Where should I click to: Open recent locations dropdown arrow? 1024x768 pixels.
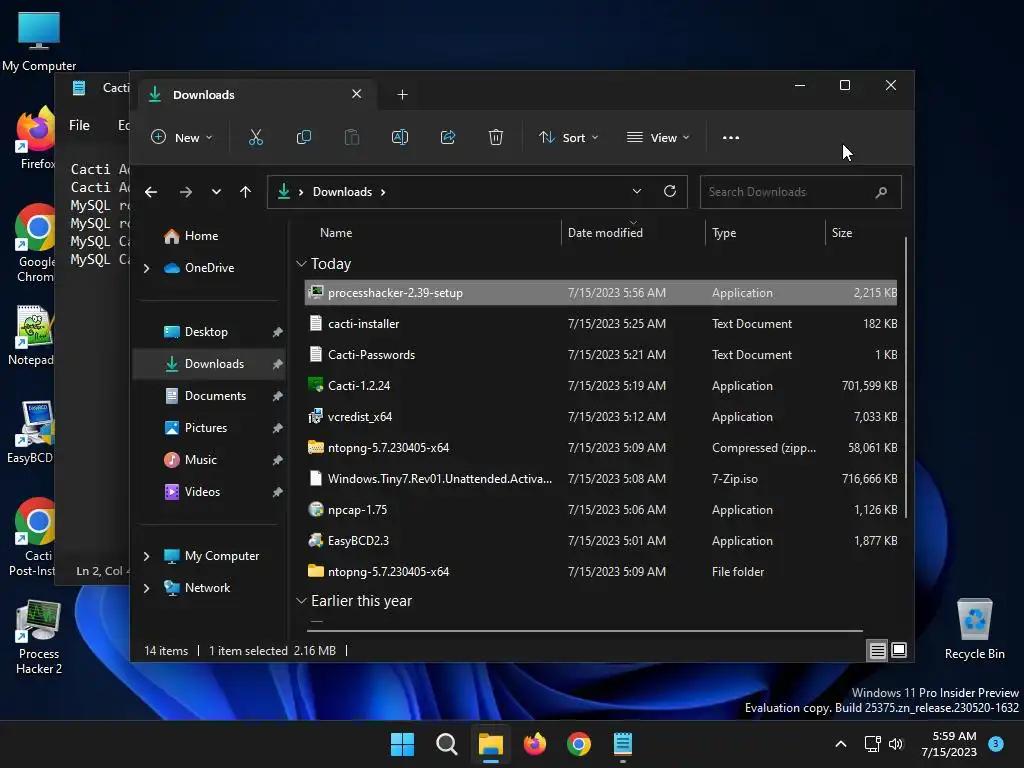216,192
